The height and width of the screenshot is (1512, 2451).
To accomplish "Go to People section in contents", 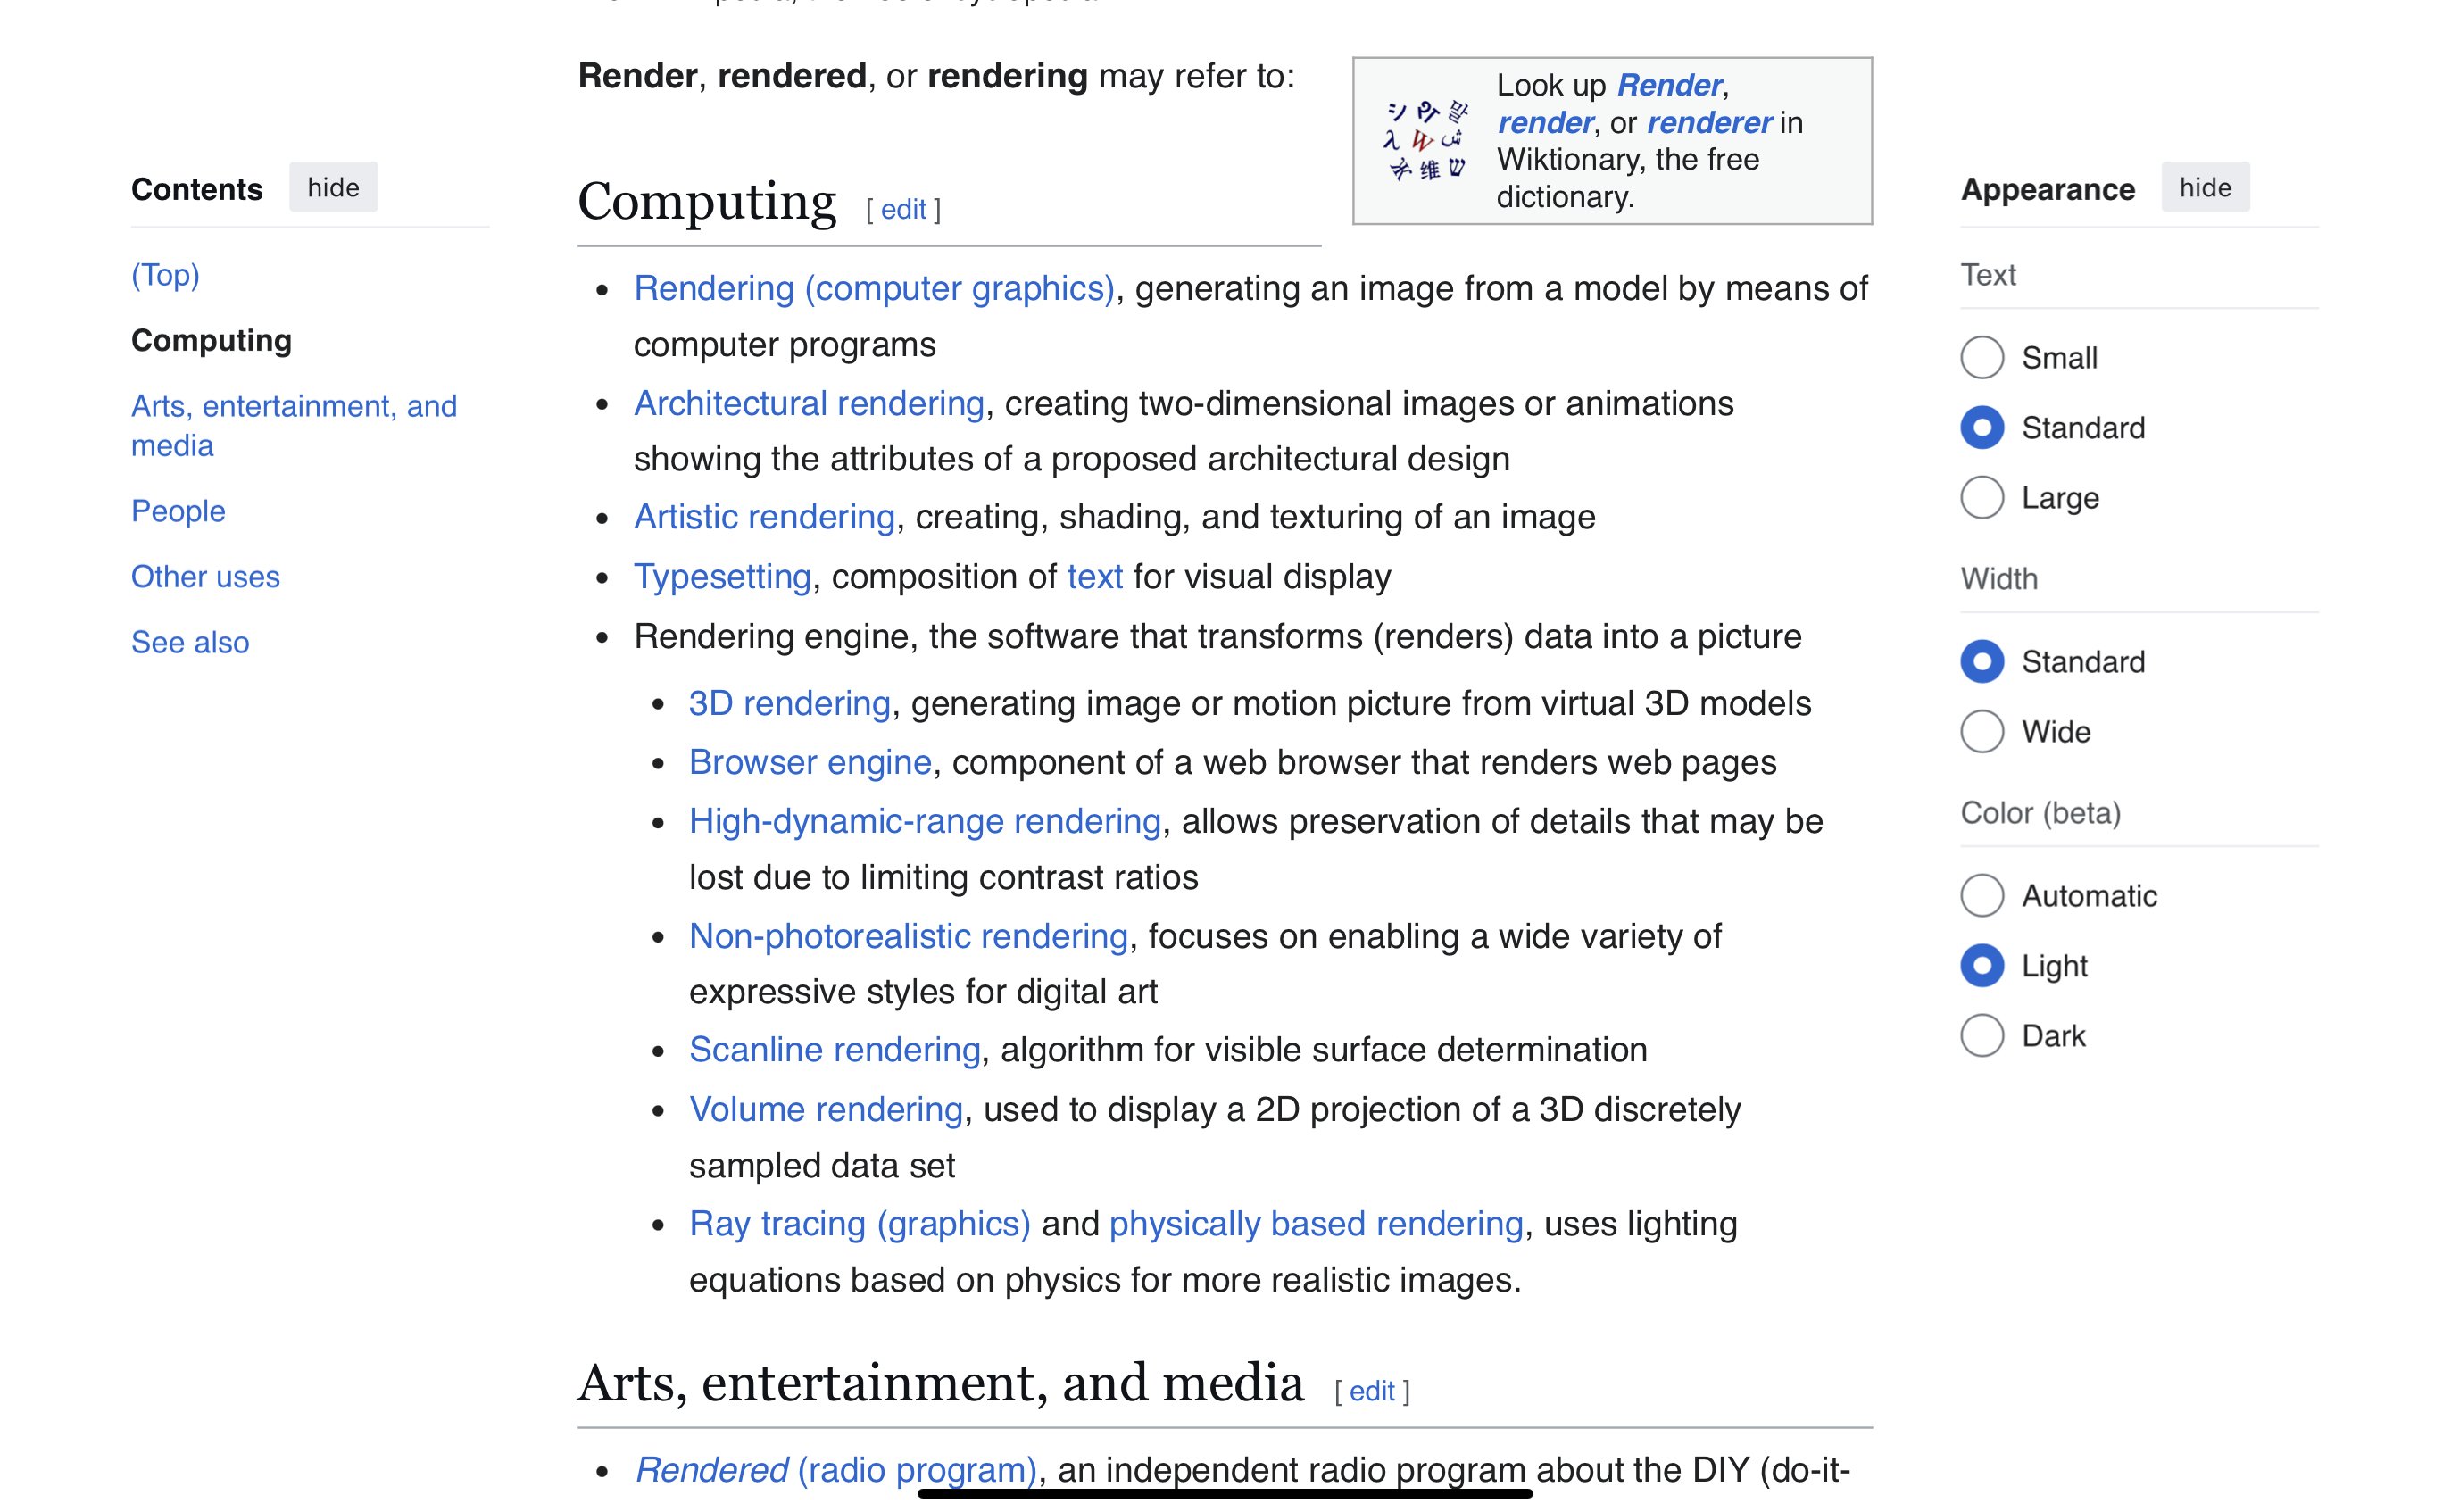I will click(x=178, y=511).
